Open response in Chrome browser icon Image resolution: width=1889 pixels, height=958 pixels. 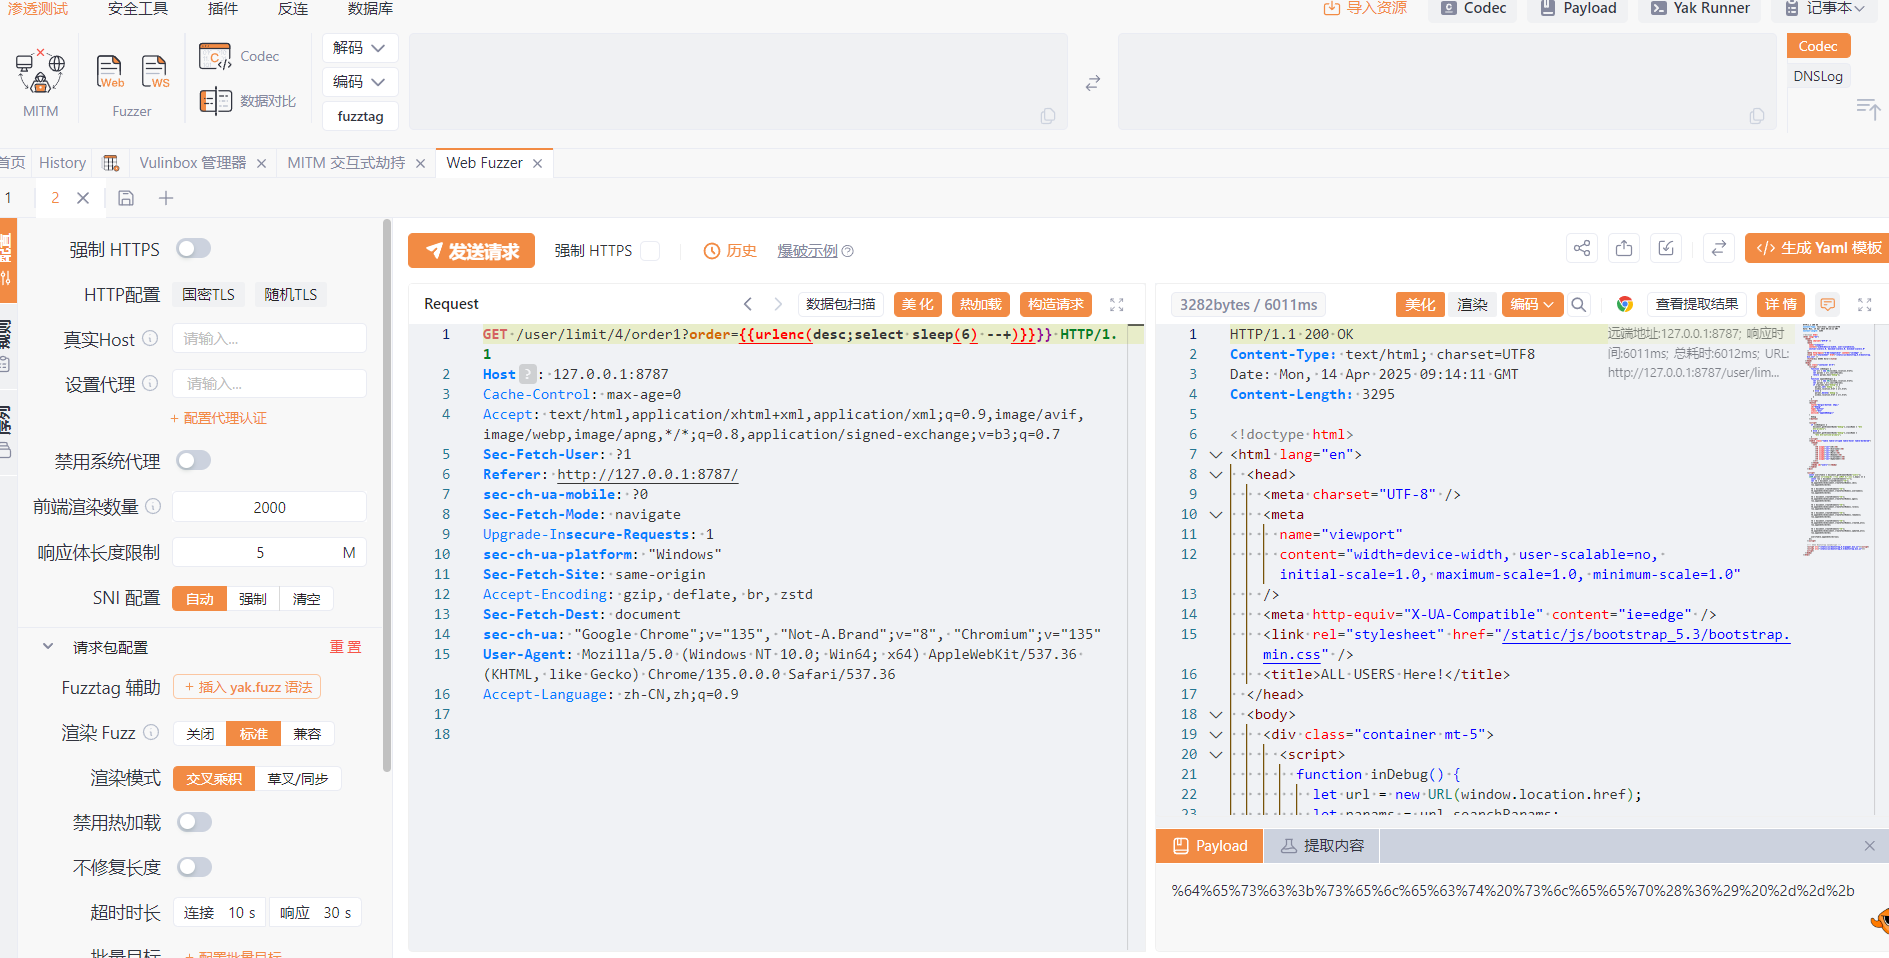[x=1624, y=305]
